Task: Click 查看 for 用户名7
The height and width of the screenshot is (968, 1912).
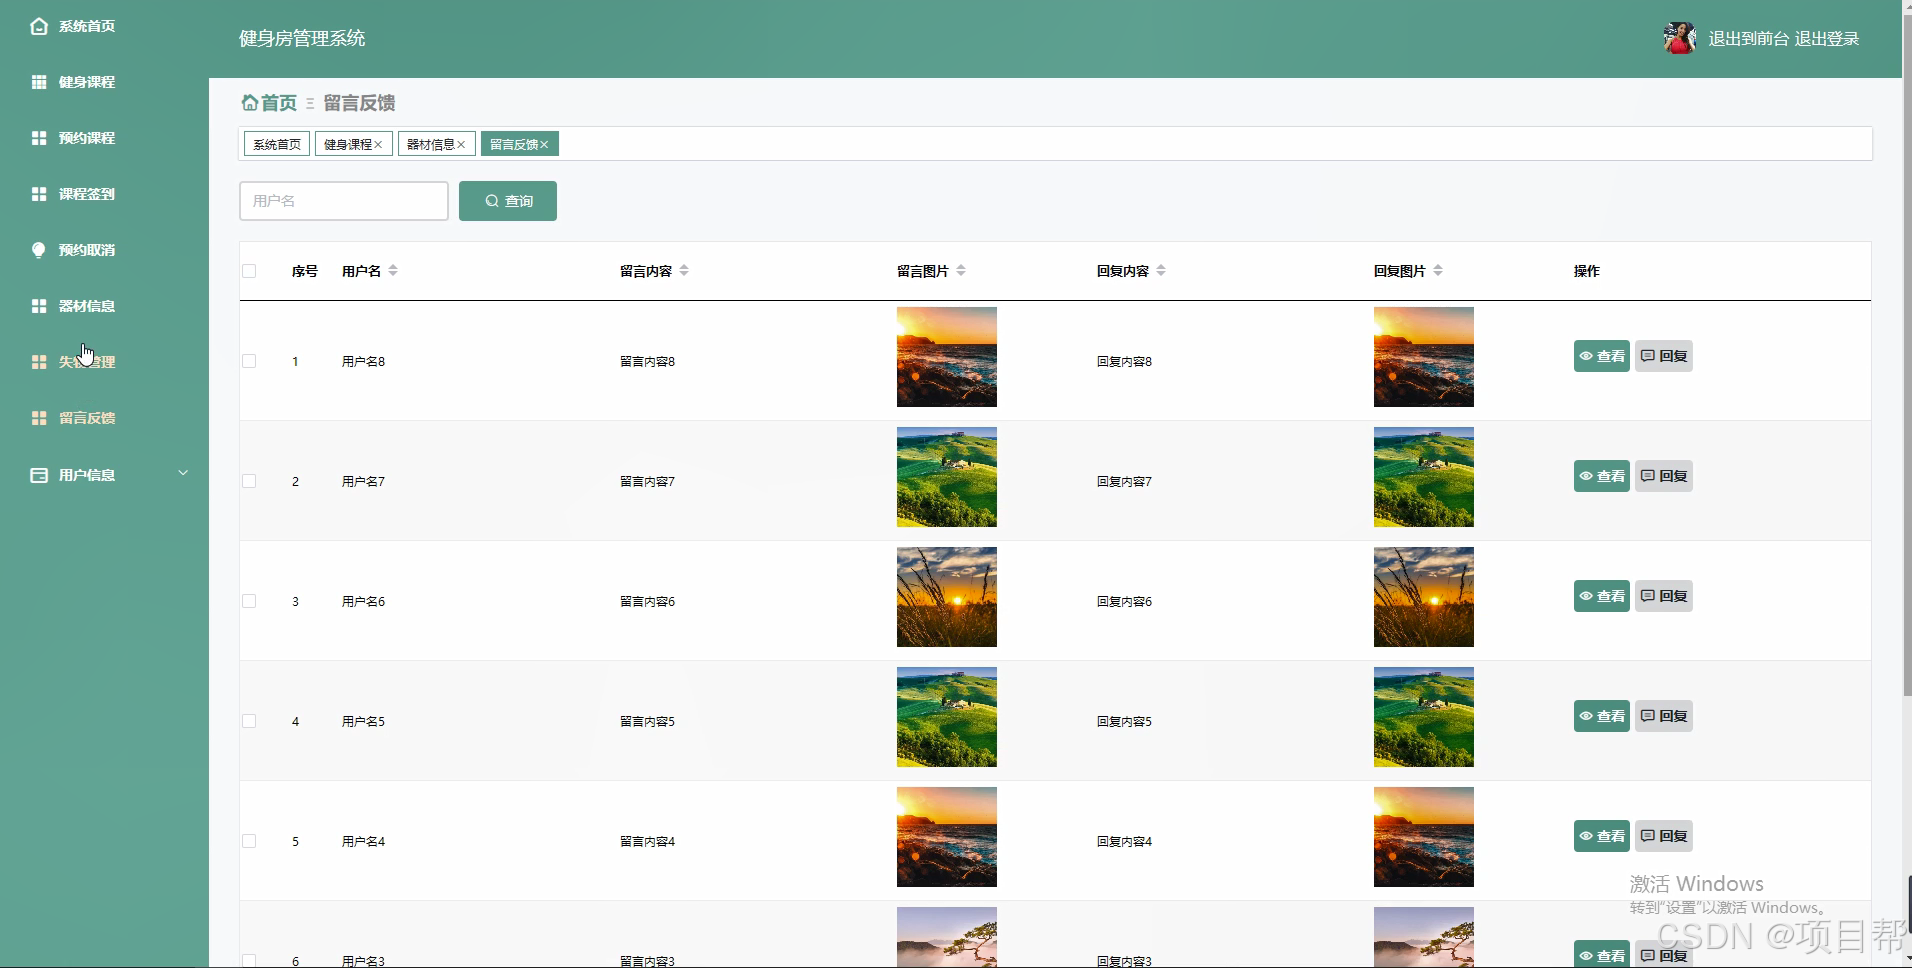Action: pyautogui.click(x=1602, y=476)
